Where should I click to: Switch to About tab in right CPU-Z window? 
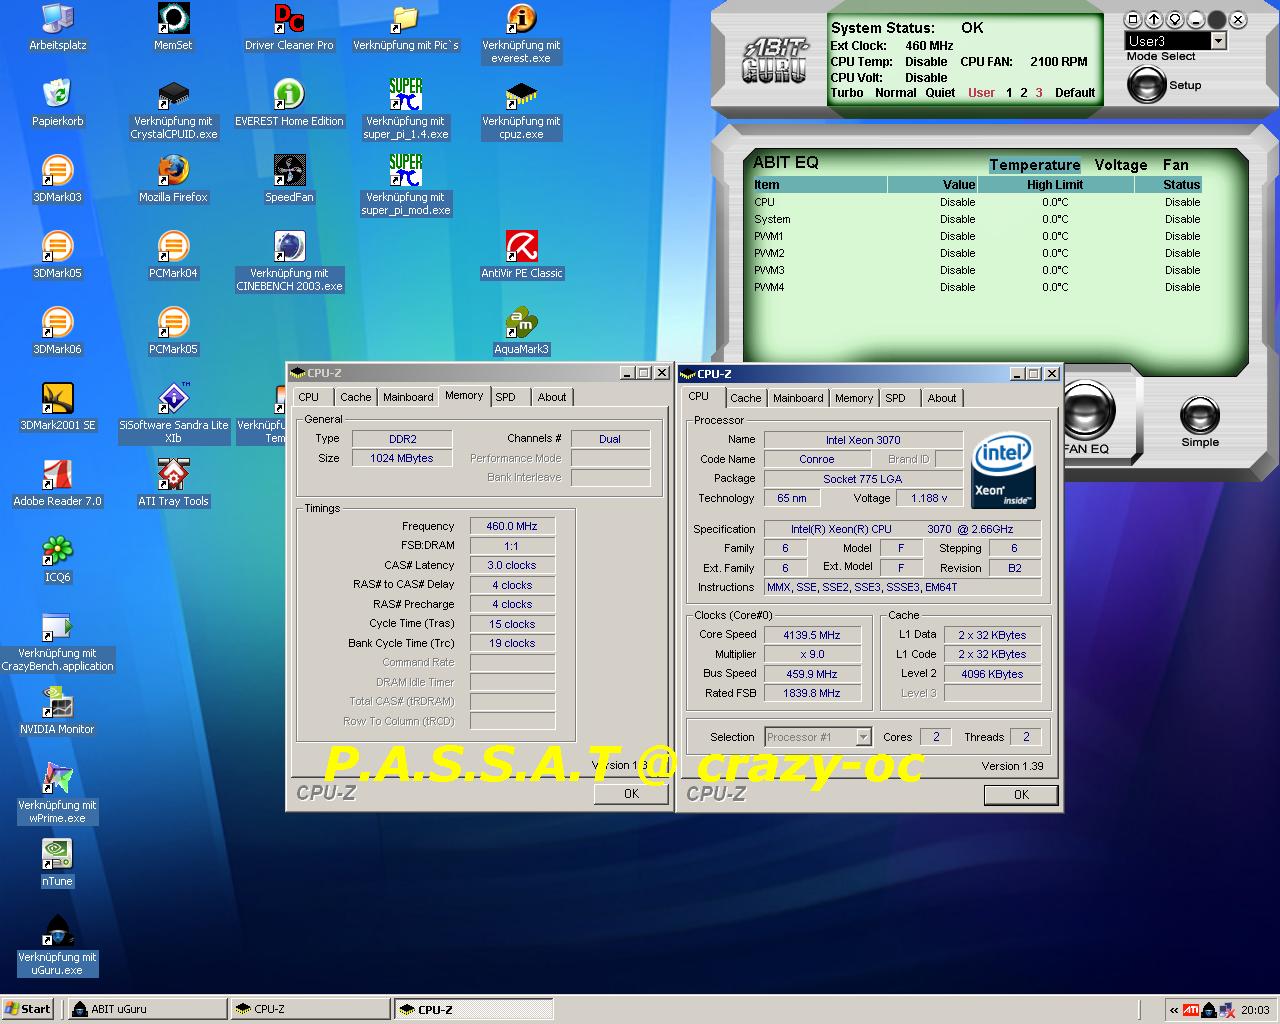[x=941, y=398]
